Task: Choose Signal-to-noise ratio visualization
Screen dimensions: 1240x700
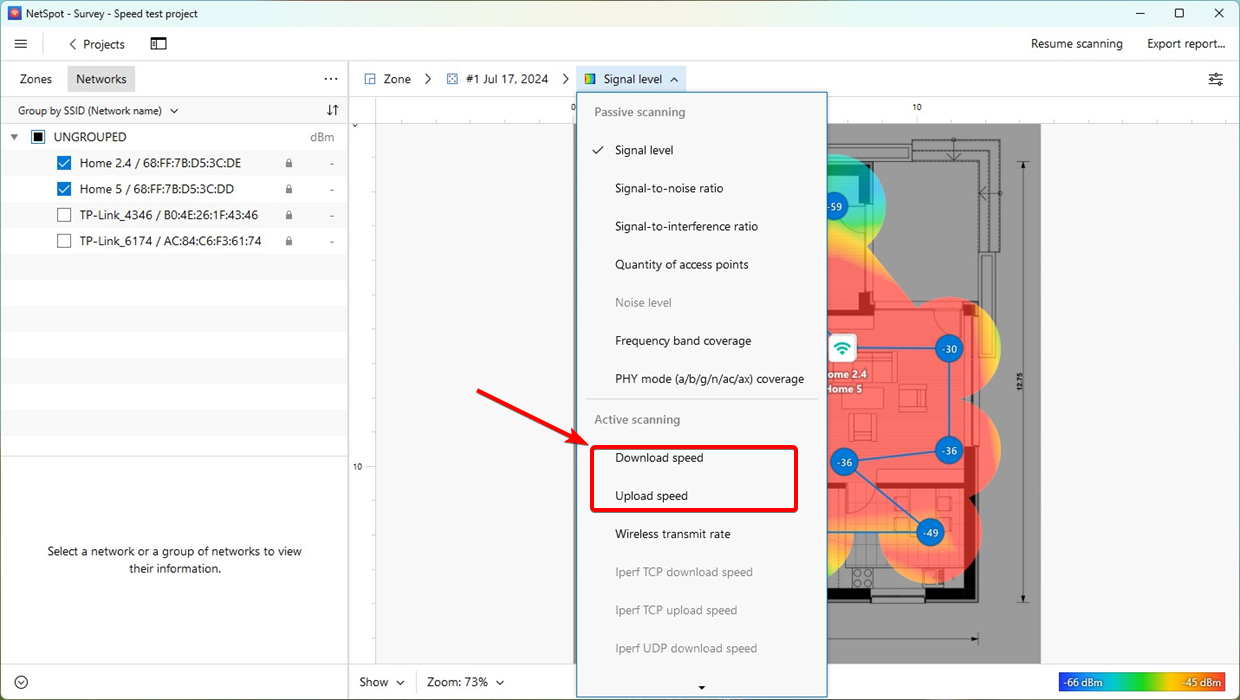Action: tap(668, 188)
